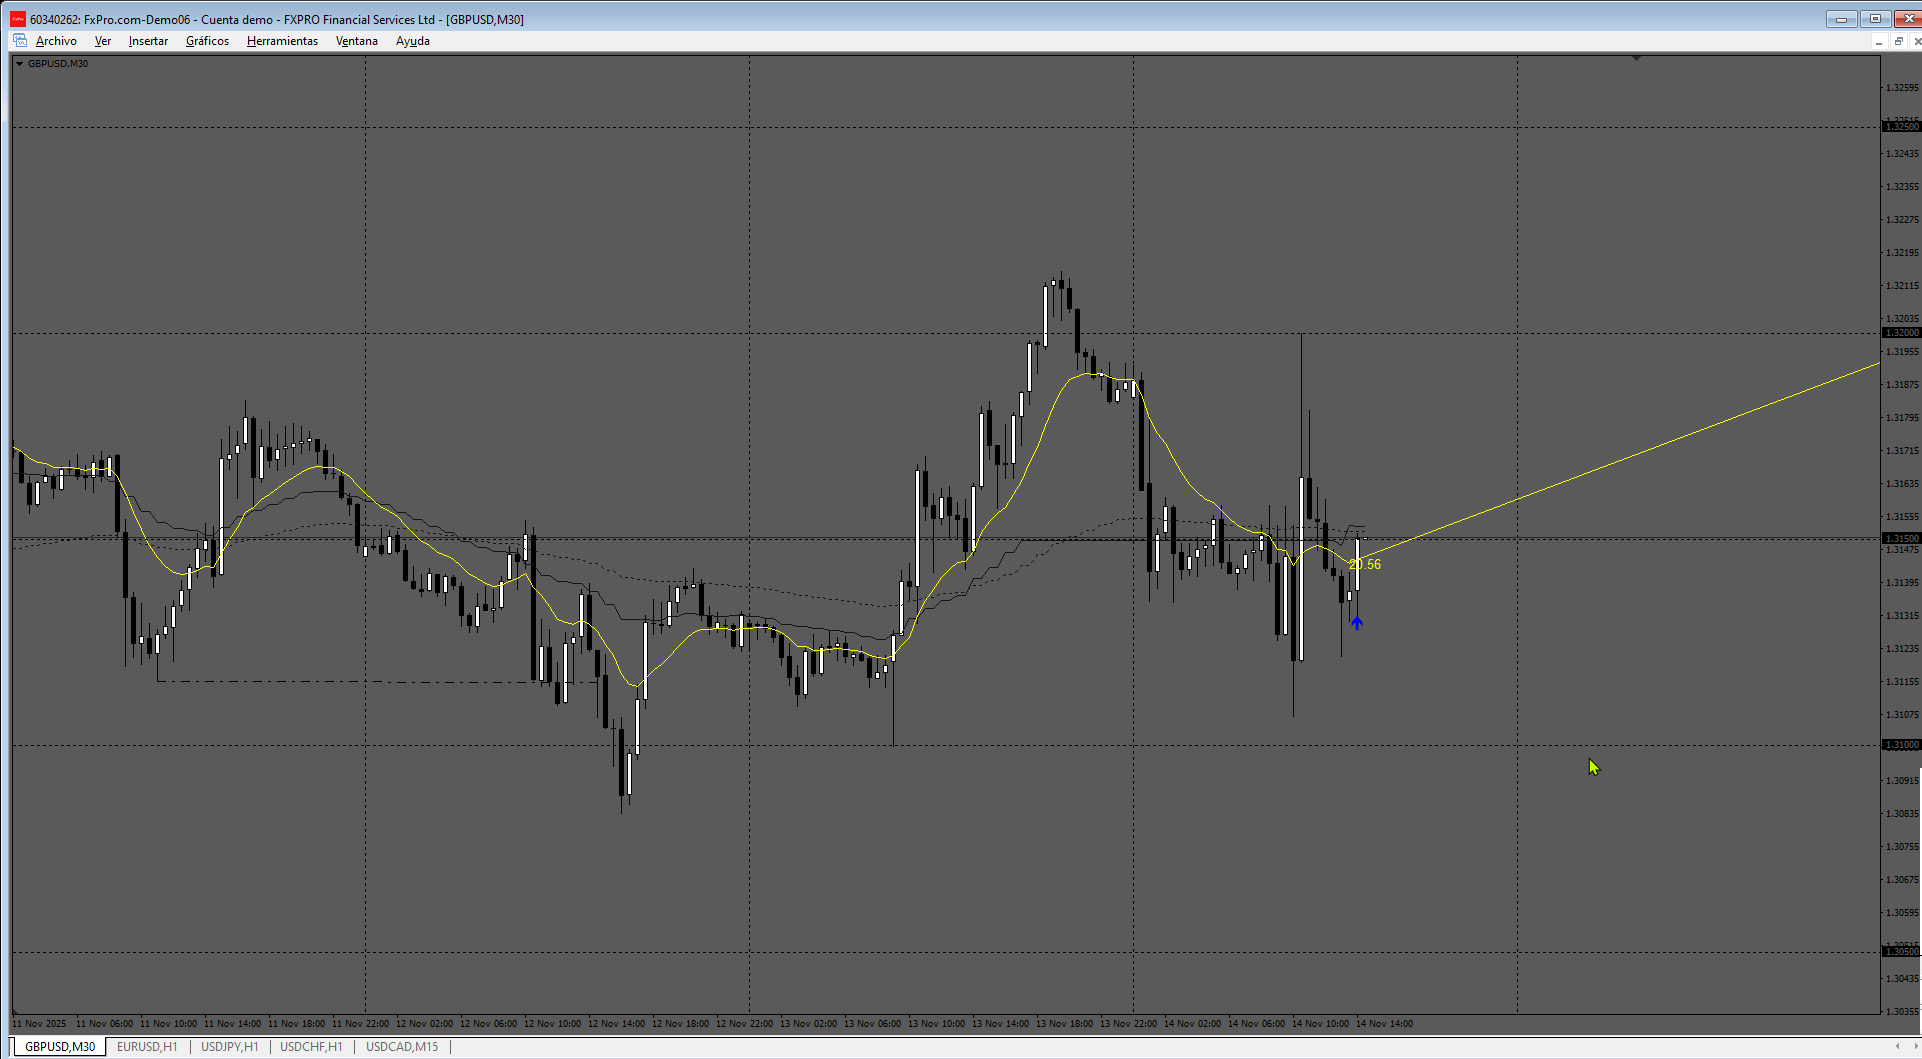Open the Ayuda menu

coord(413,41)
